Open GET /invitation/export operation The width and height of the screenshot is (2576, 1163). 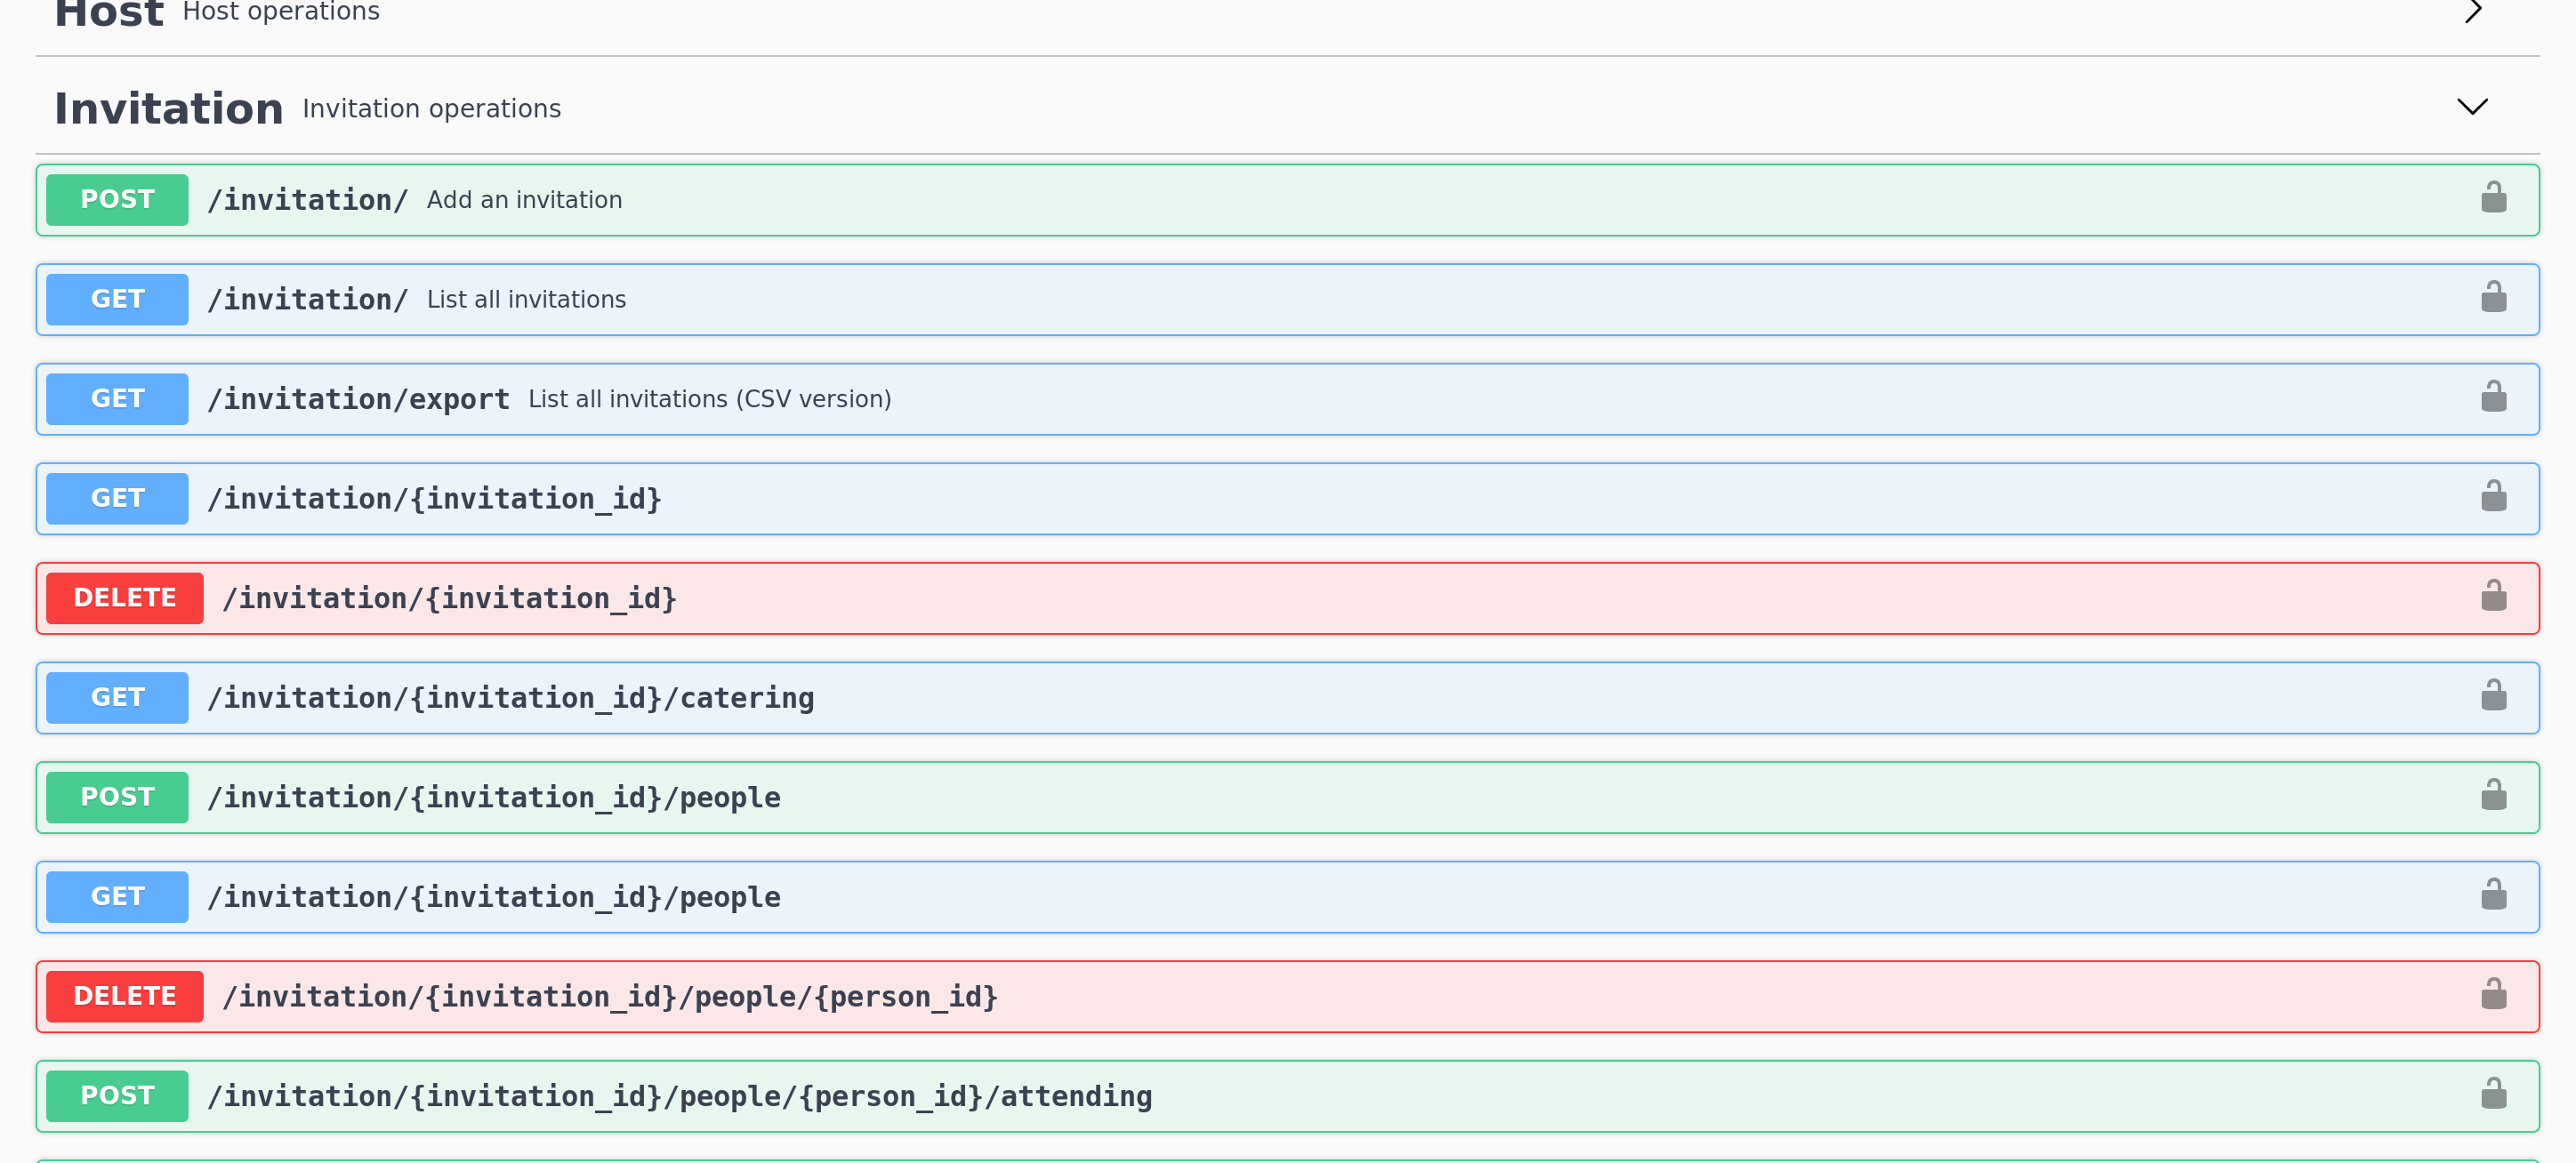click(x=1287, y=399)
